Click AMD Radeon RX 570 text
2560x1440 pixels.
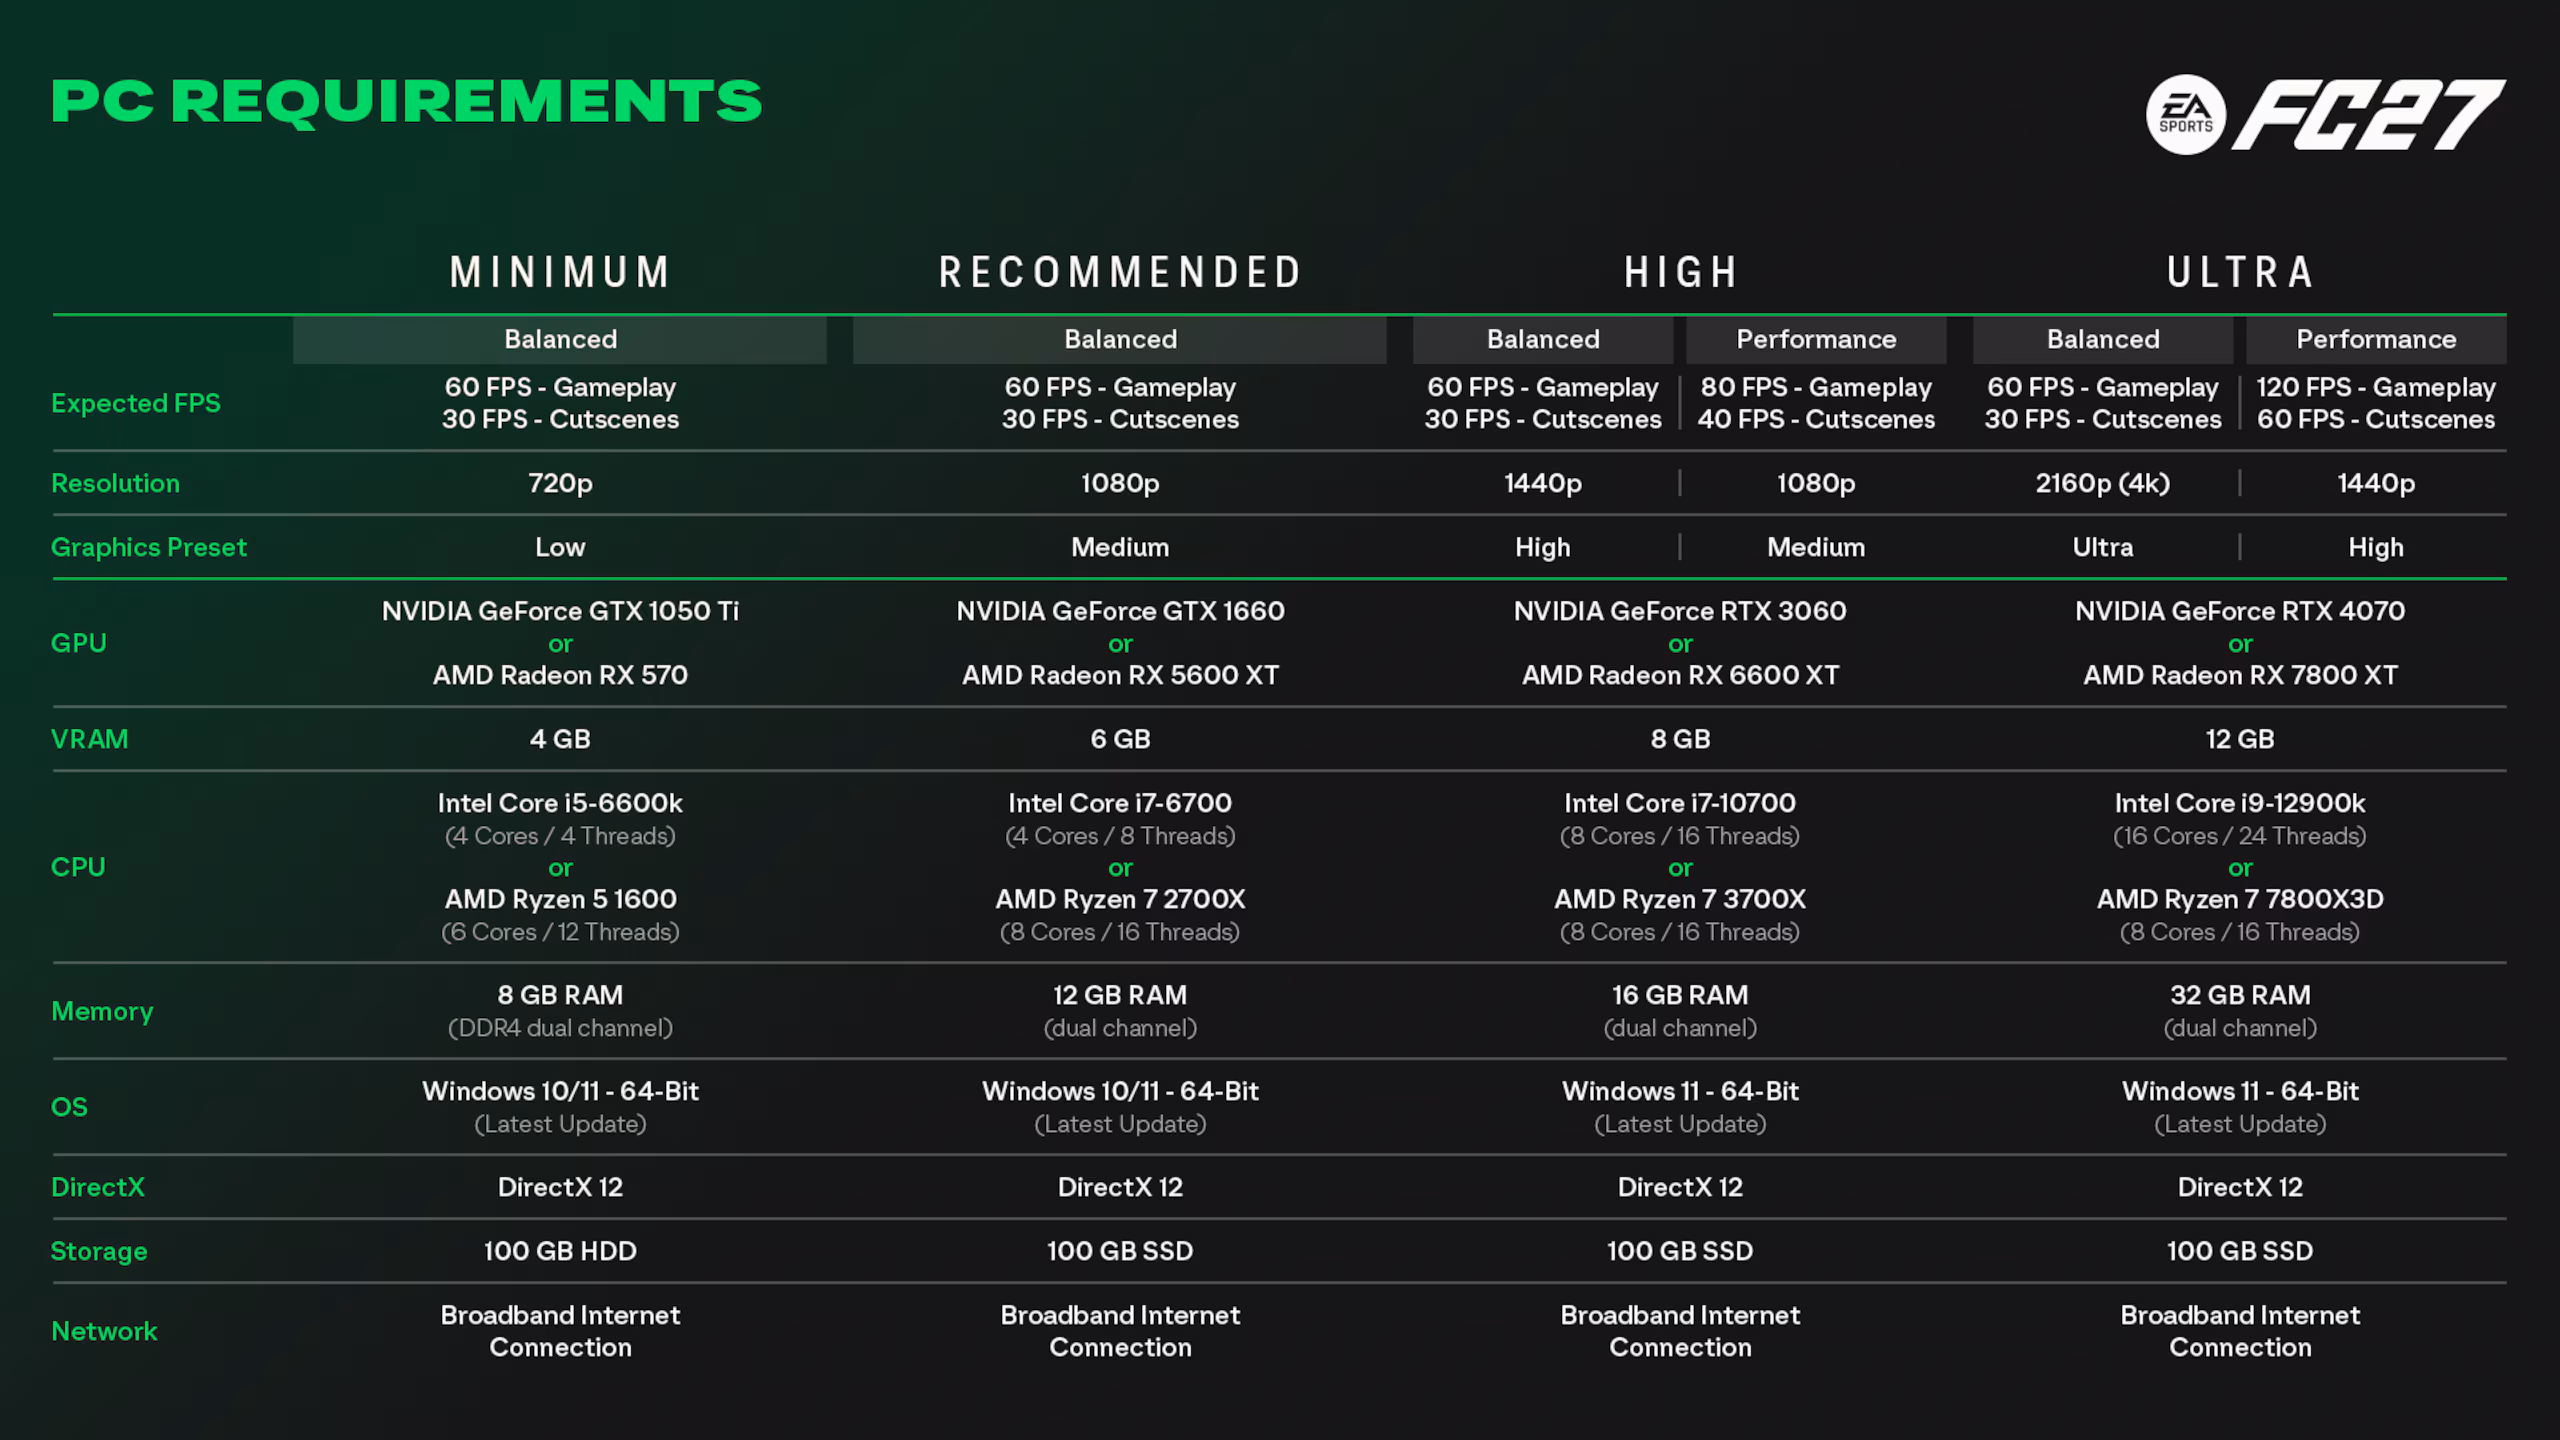pos(560,675)
